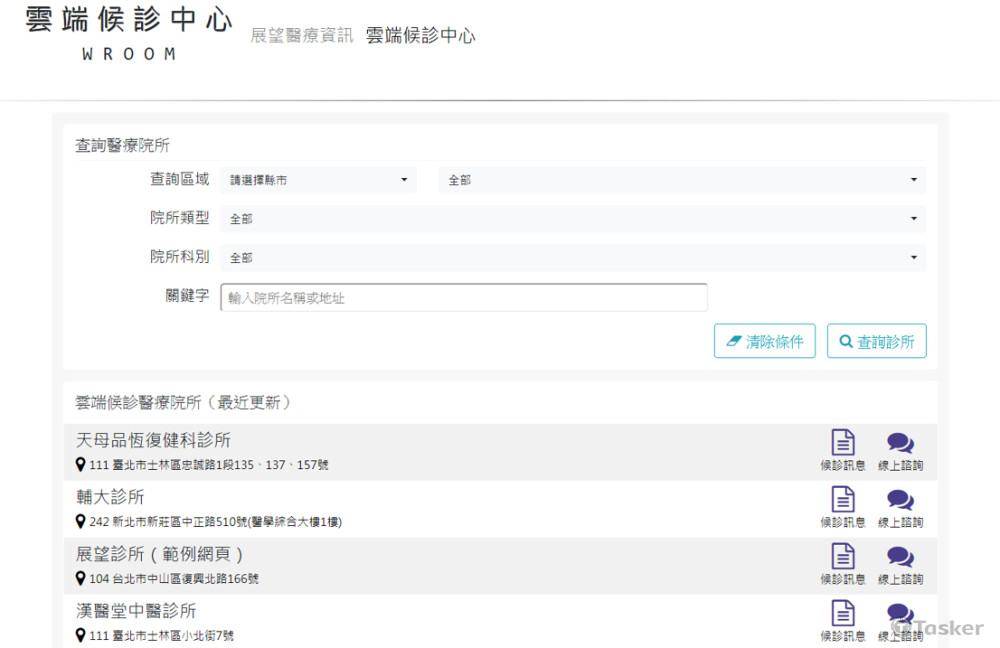
Task: Click the 查詢診所 search button
Action: pos(877,341)
